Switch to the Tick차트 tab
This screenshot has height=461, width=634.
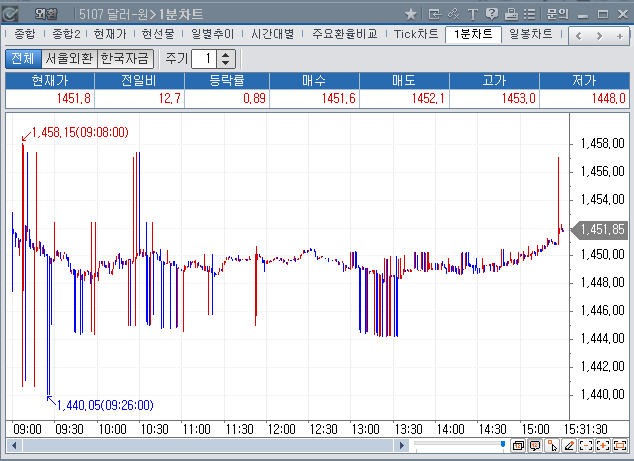coord(416,34)
